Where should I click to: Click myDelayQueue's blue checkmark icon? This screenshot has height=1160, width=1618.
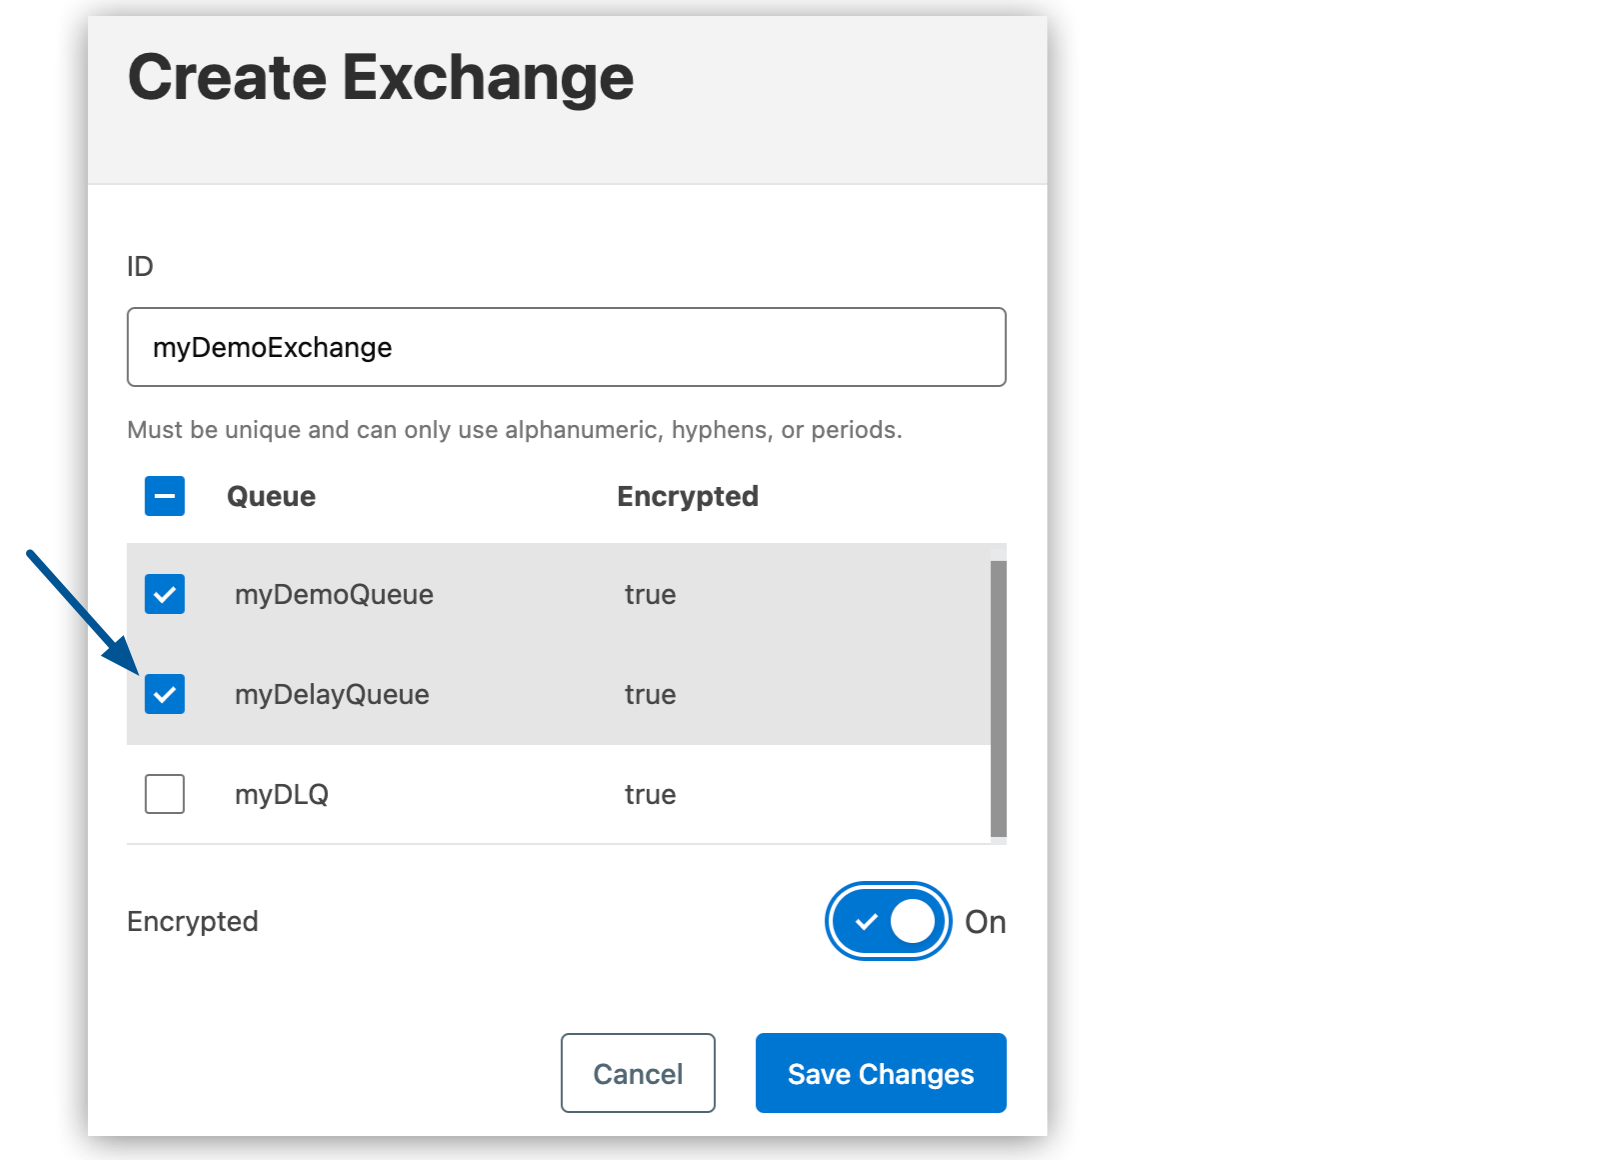pos(164,694)
